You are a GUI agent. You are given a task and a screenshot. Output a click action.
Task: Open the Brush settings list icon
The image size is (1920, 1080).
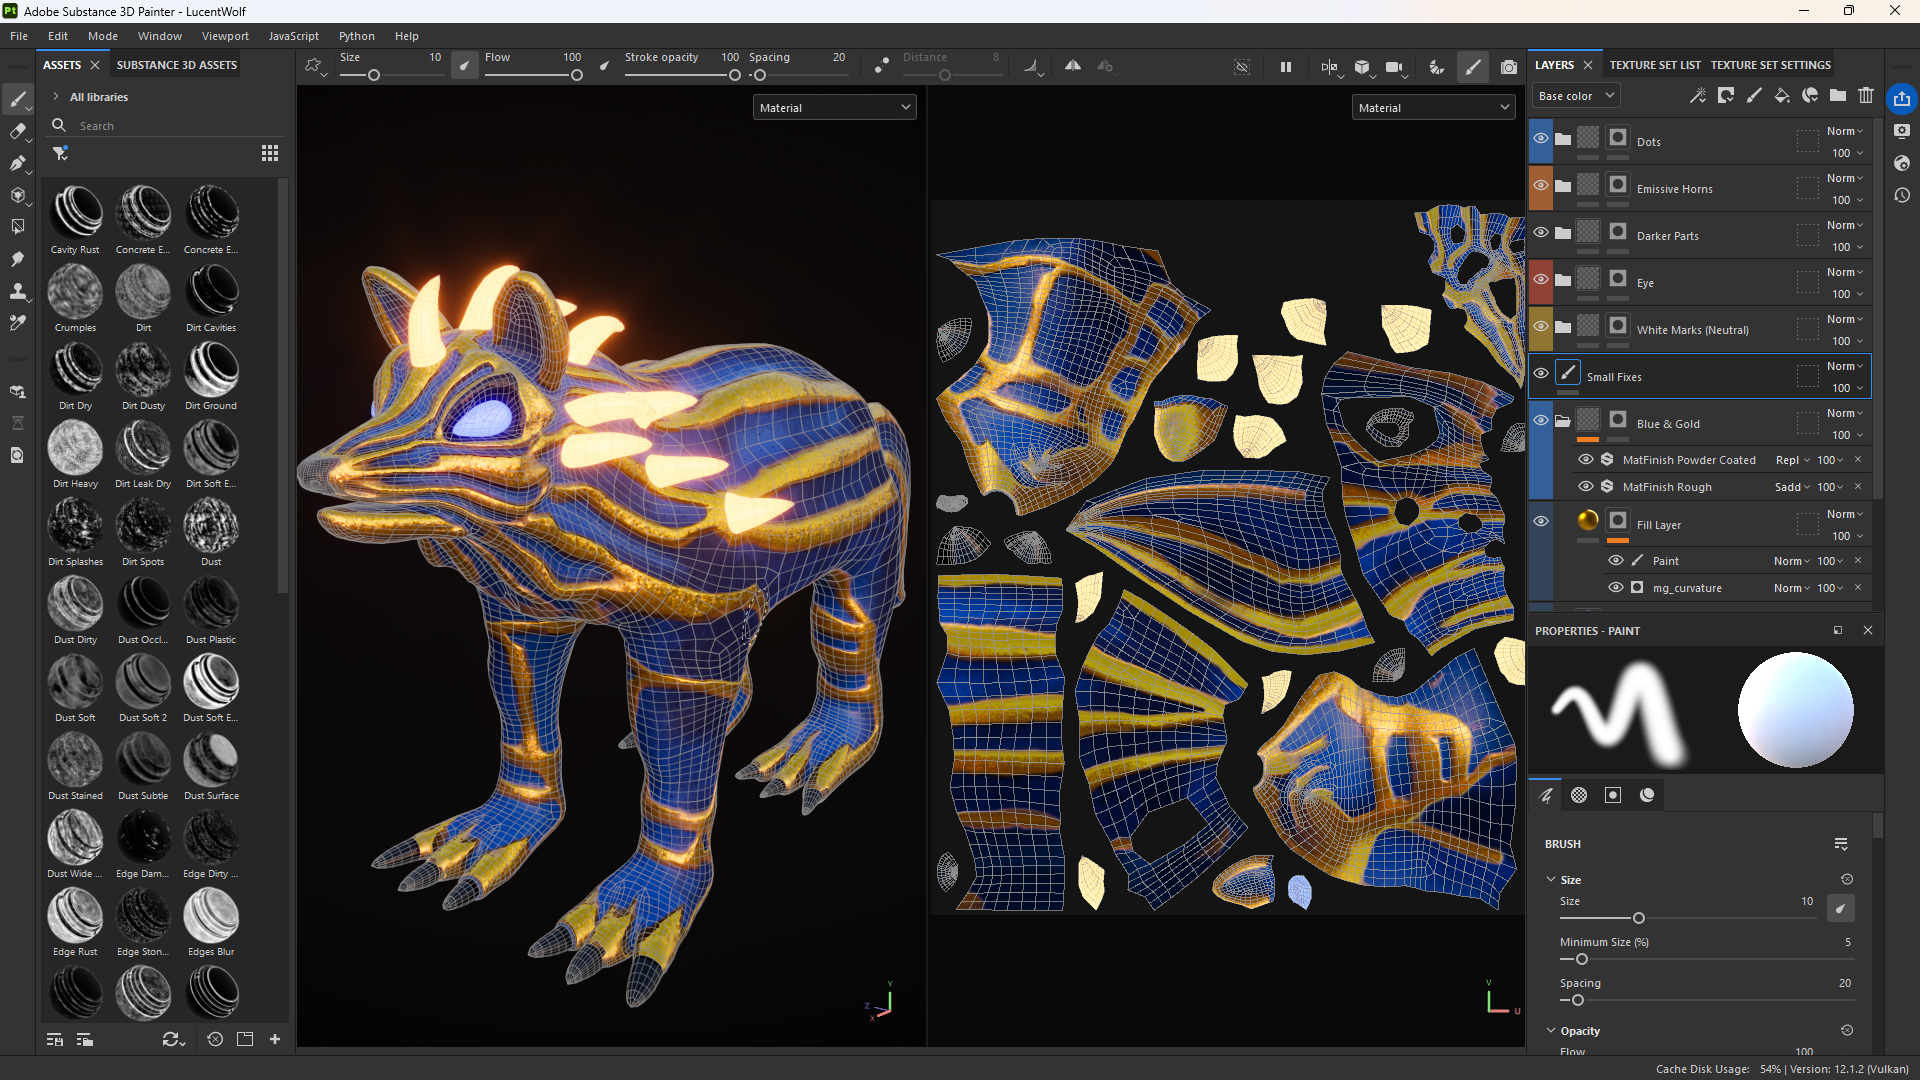(1841, 845)
